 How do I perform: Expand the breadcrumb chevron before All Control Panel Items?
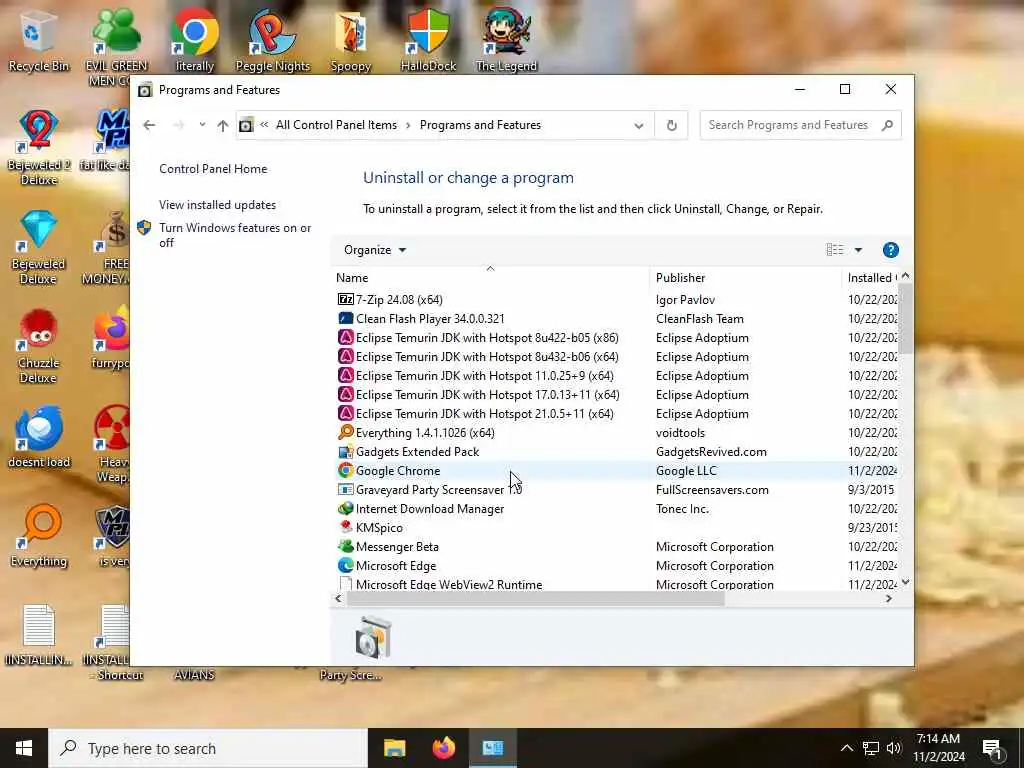pyautogui.click(x=264, y=125)
